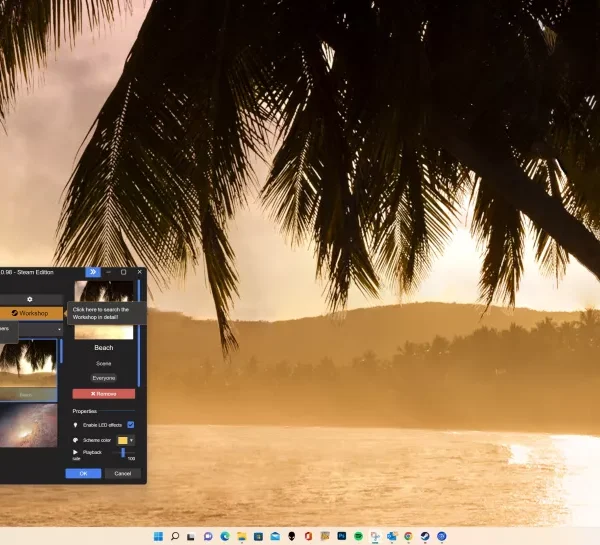This screenshot has height=545, width=600.
Task: Click the yellow Scheme color swatch
Action: click(x=123, y=440)
